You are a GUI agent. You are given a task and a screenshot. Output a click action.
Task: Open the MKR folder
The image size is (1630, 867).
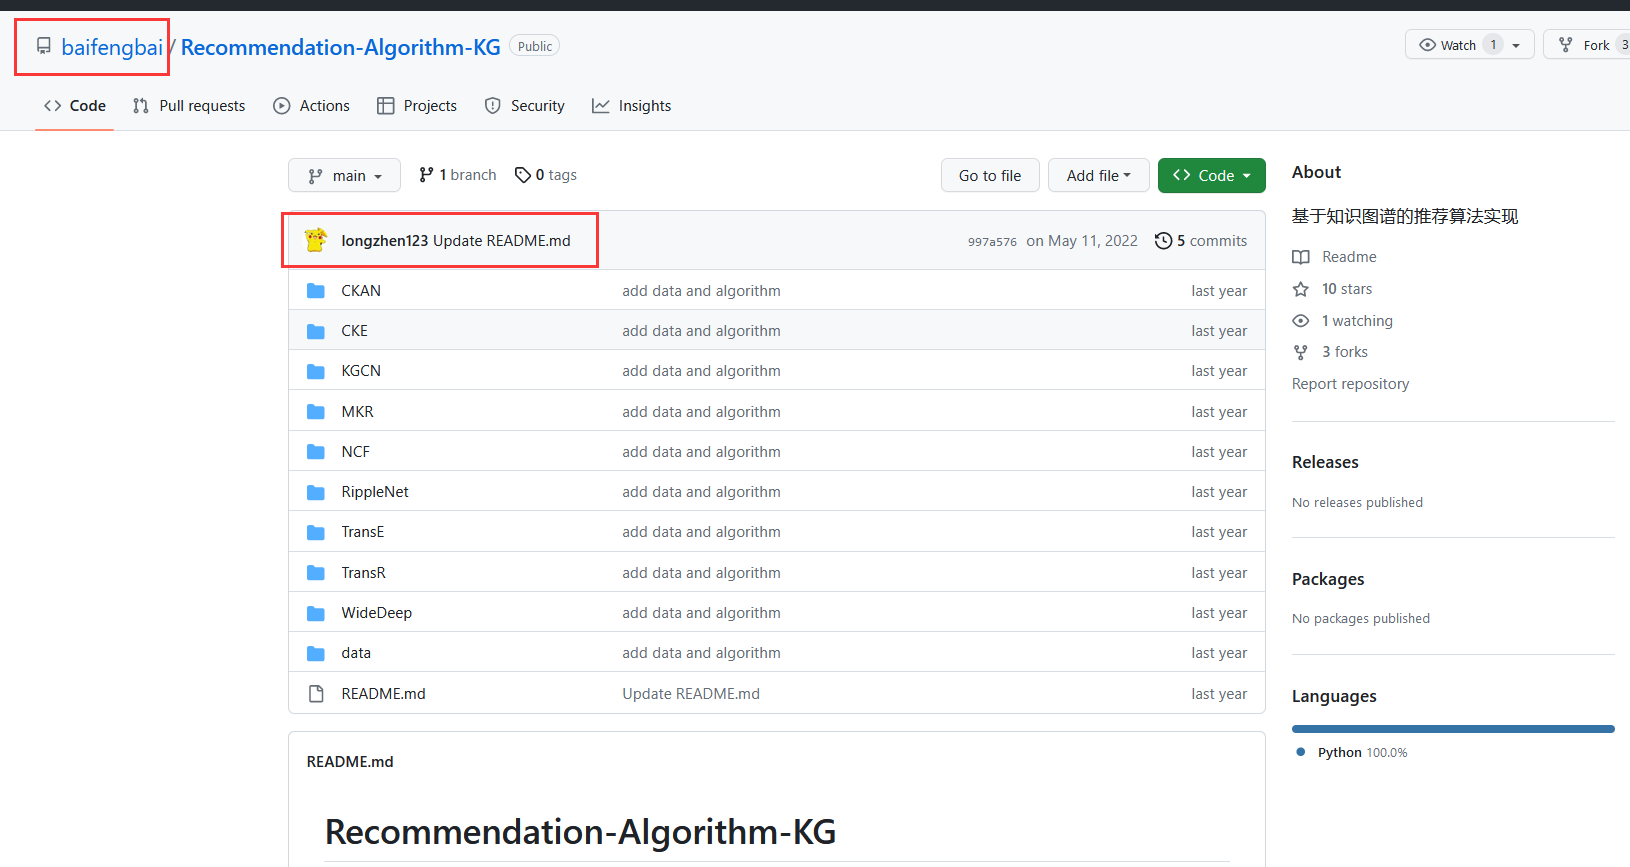coord(357,412)
